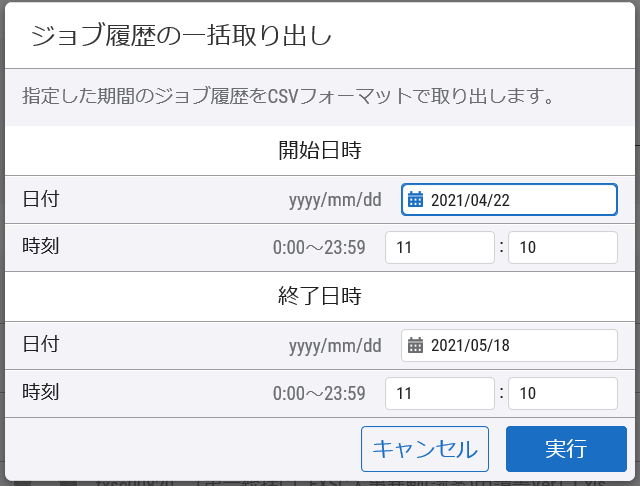
Task: Click the yyyy/mm/dd hint in start date row
Action: (335, 200)
